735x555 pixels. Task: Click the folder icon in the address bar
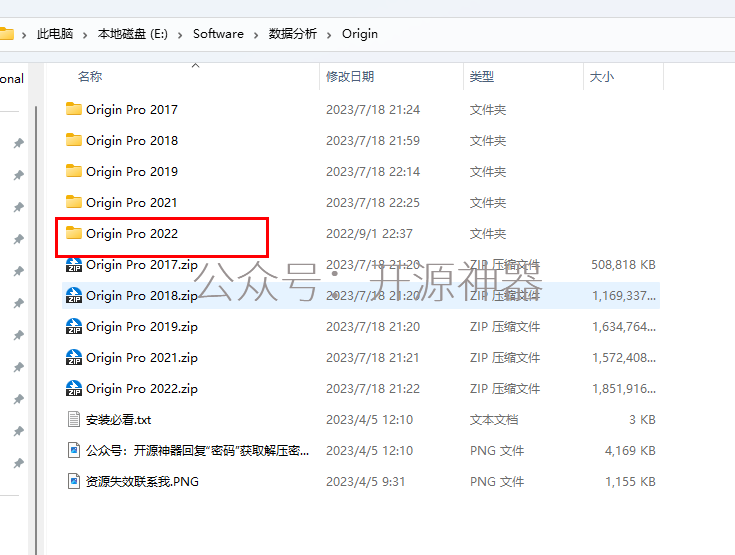click(7, 33)
